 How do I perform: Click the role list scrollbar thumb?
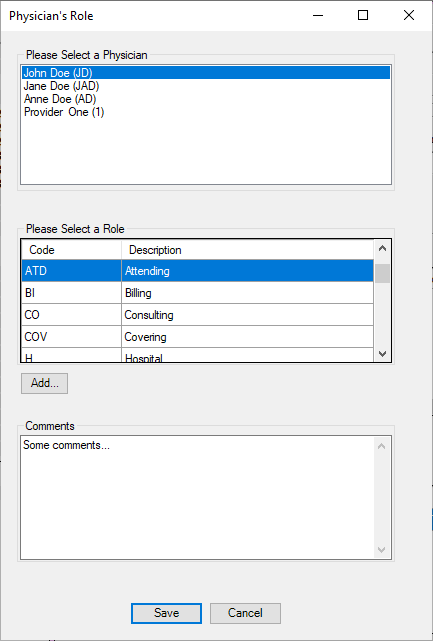pos(382,273)
